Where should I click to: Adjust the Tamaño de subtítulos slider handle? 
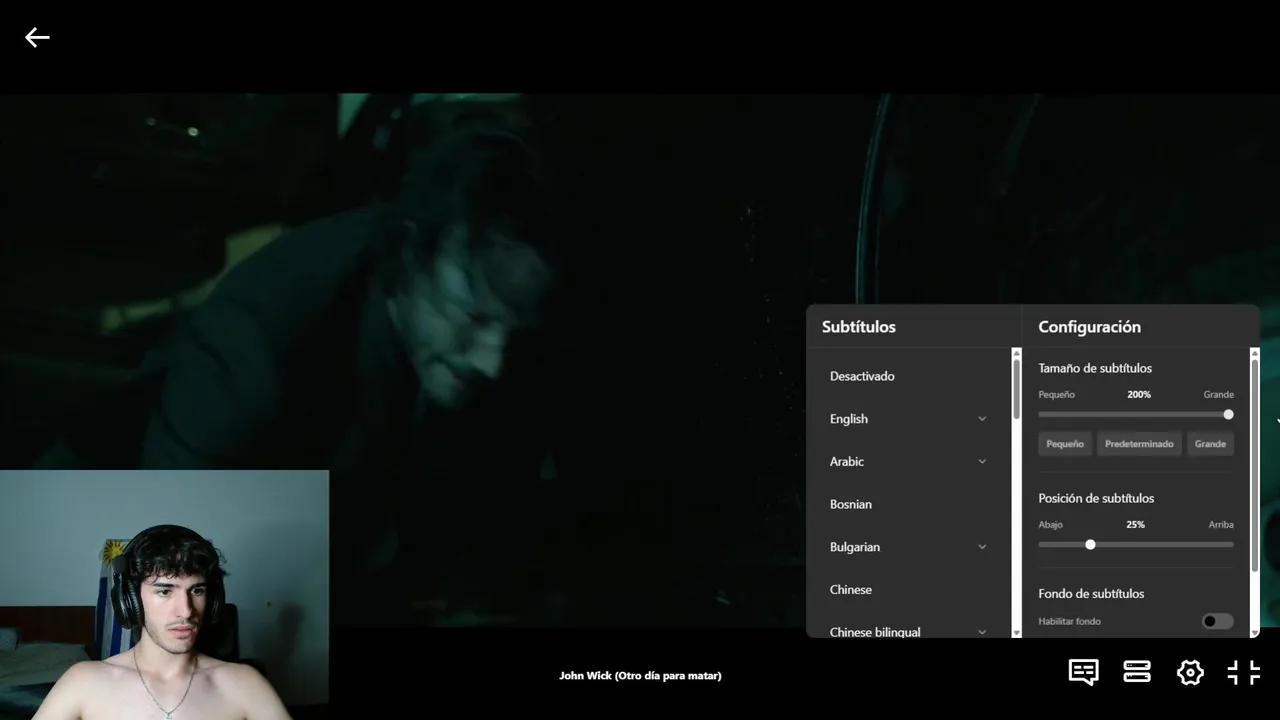tap(1228, 414)
